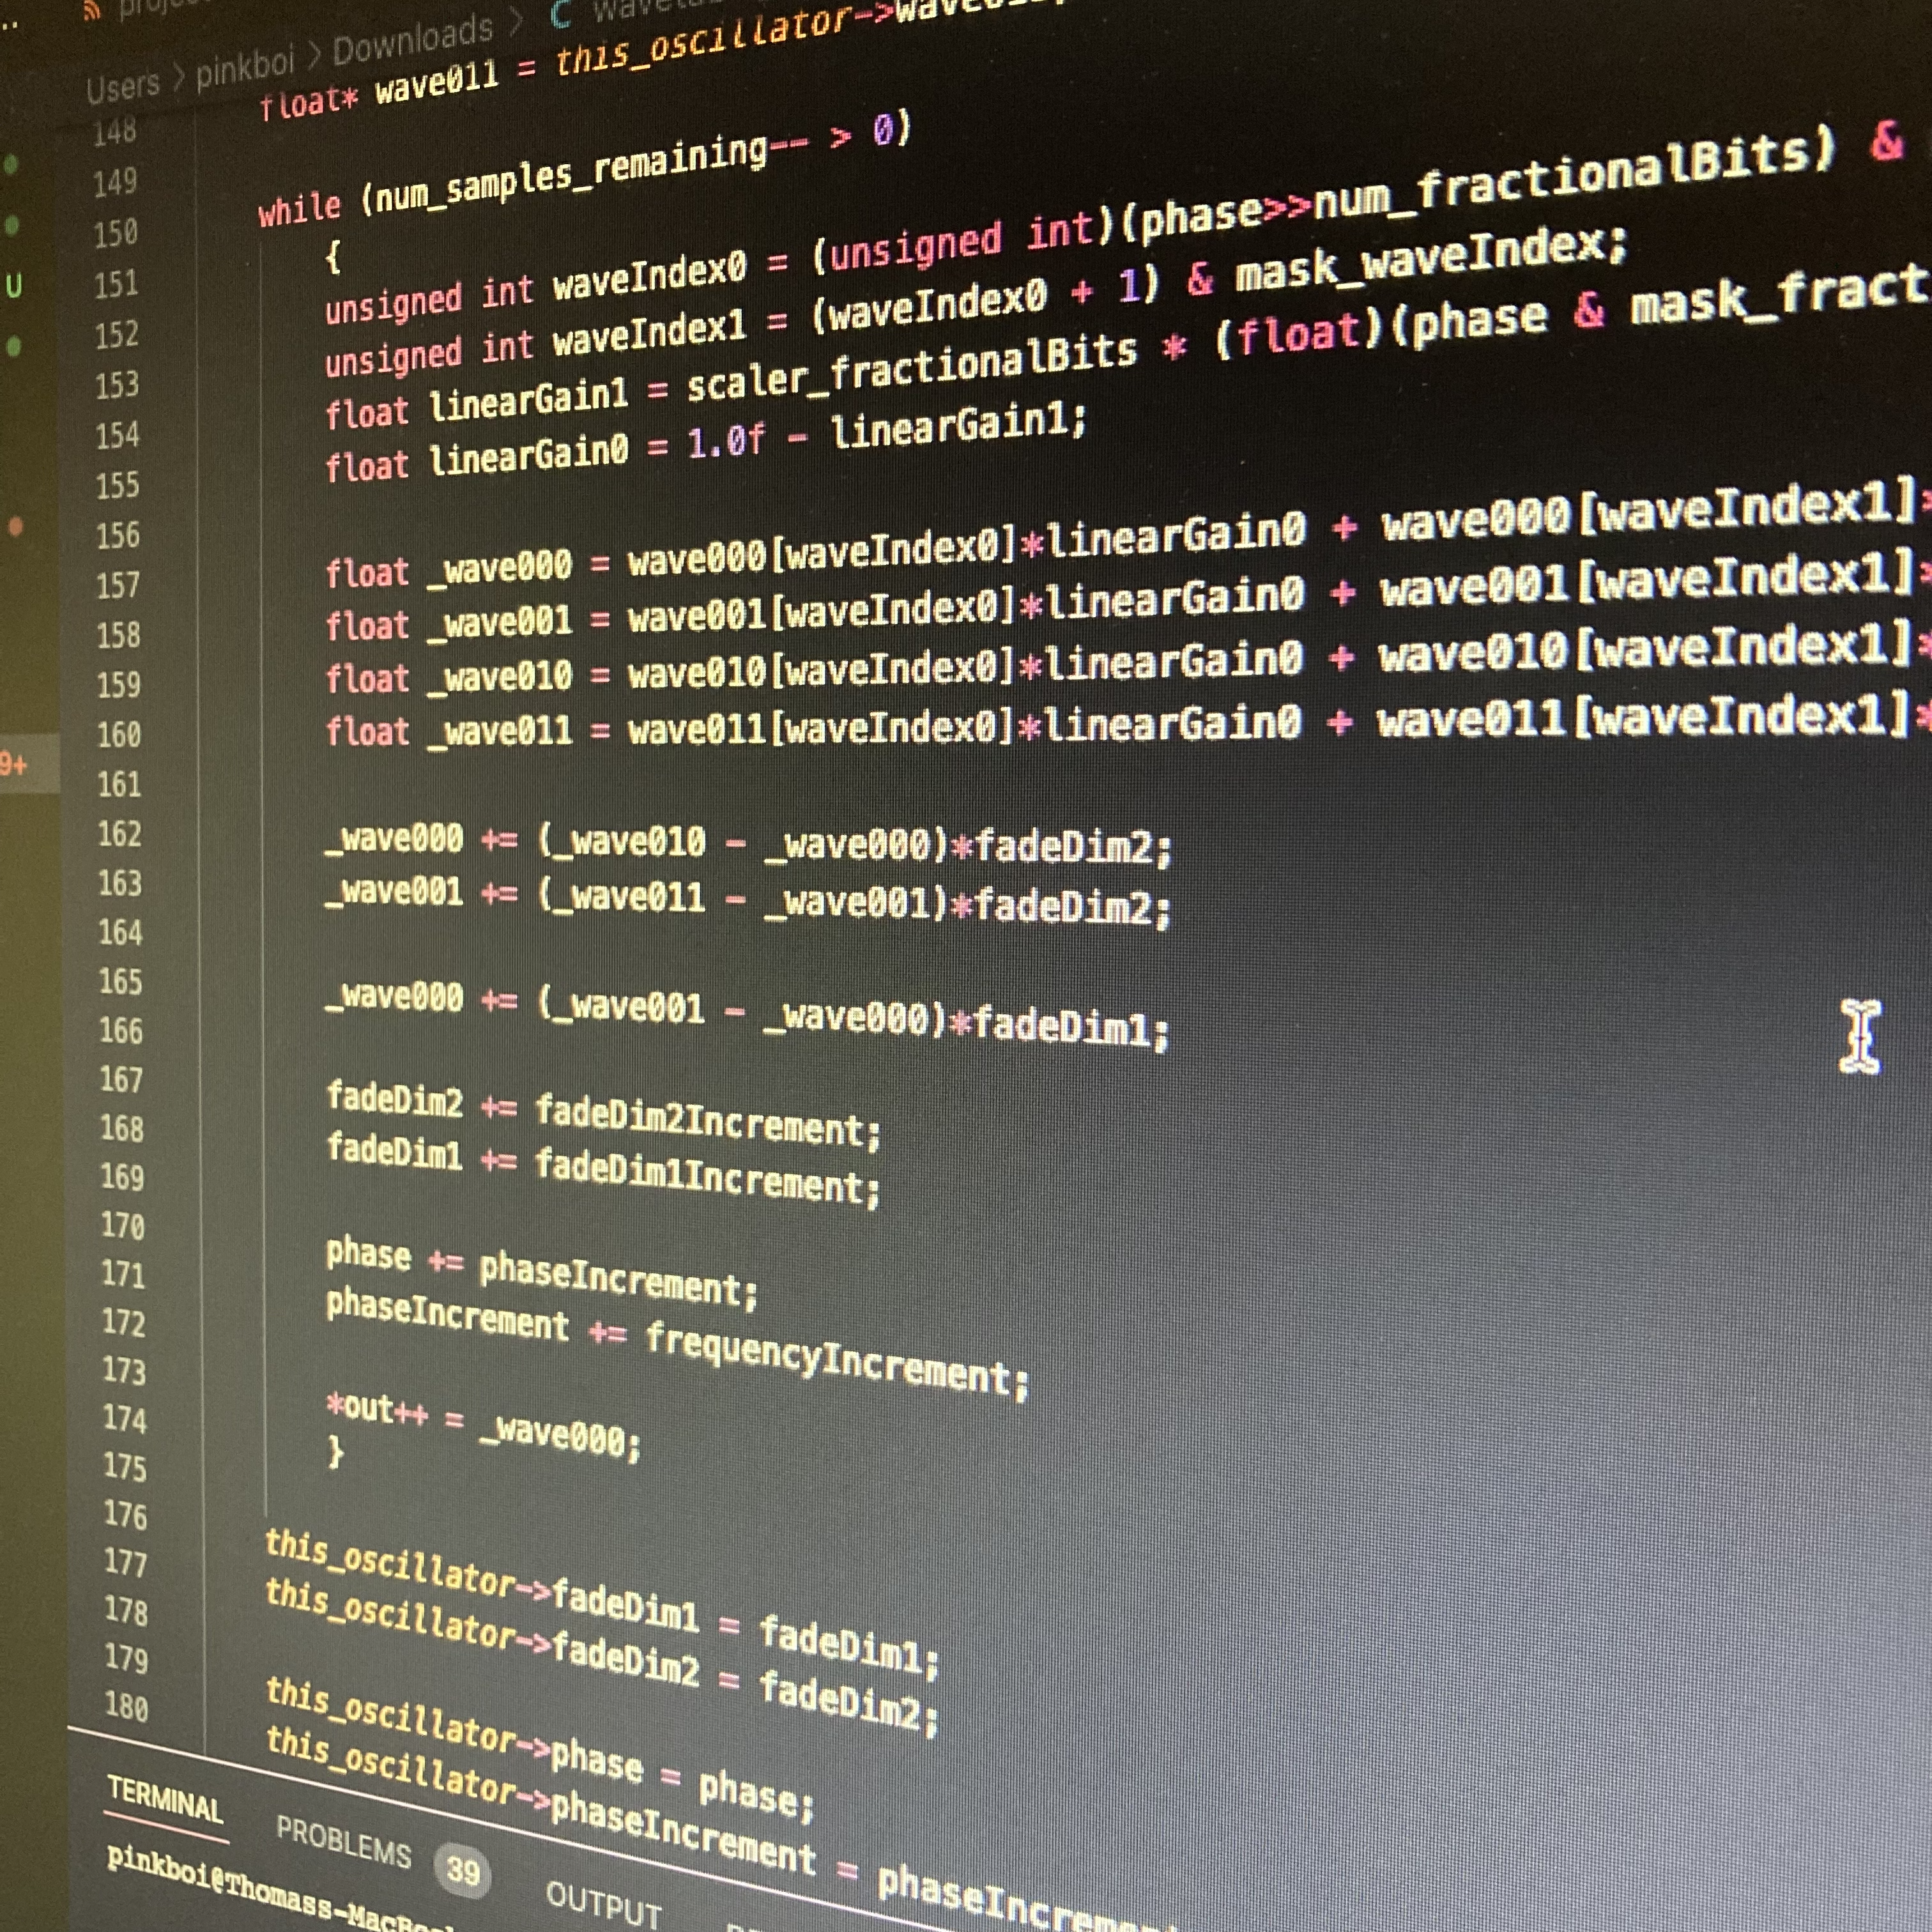
Task: Click the 9+ badge in sidebar
Action: click(14, 765)
